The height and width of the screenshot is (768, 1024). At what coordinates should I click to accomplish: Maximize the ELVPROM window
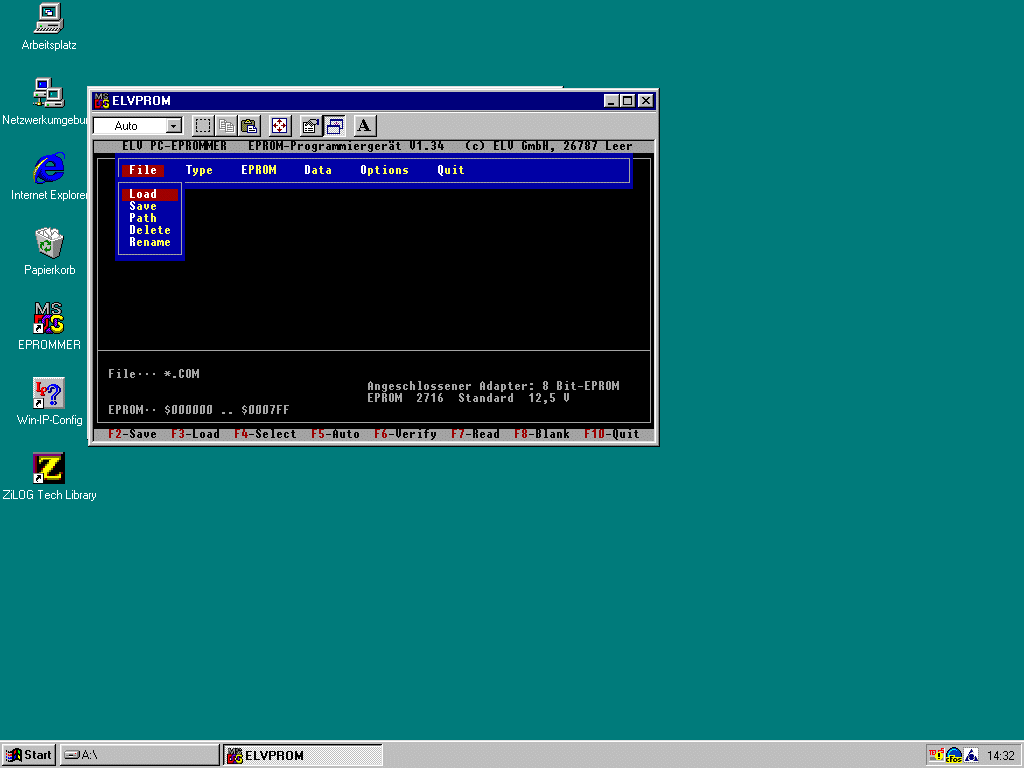[x=627, y=101]
